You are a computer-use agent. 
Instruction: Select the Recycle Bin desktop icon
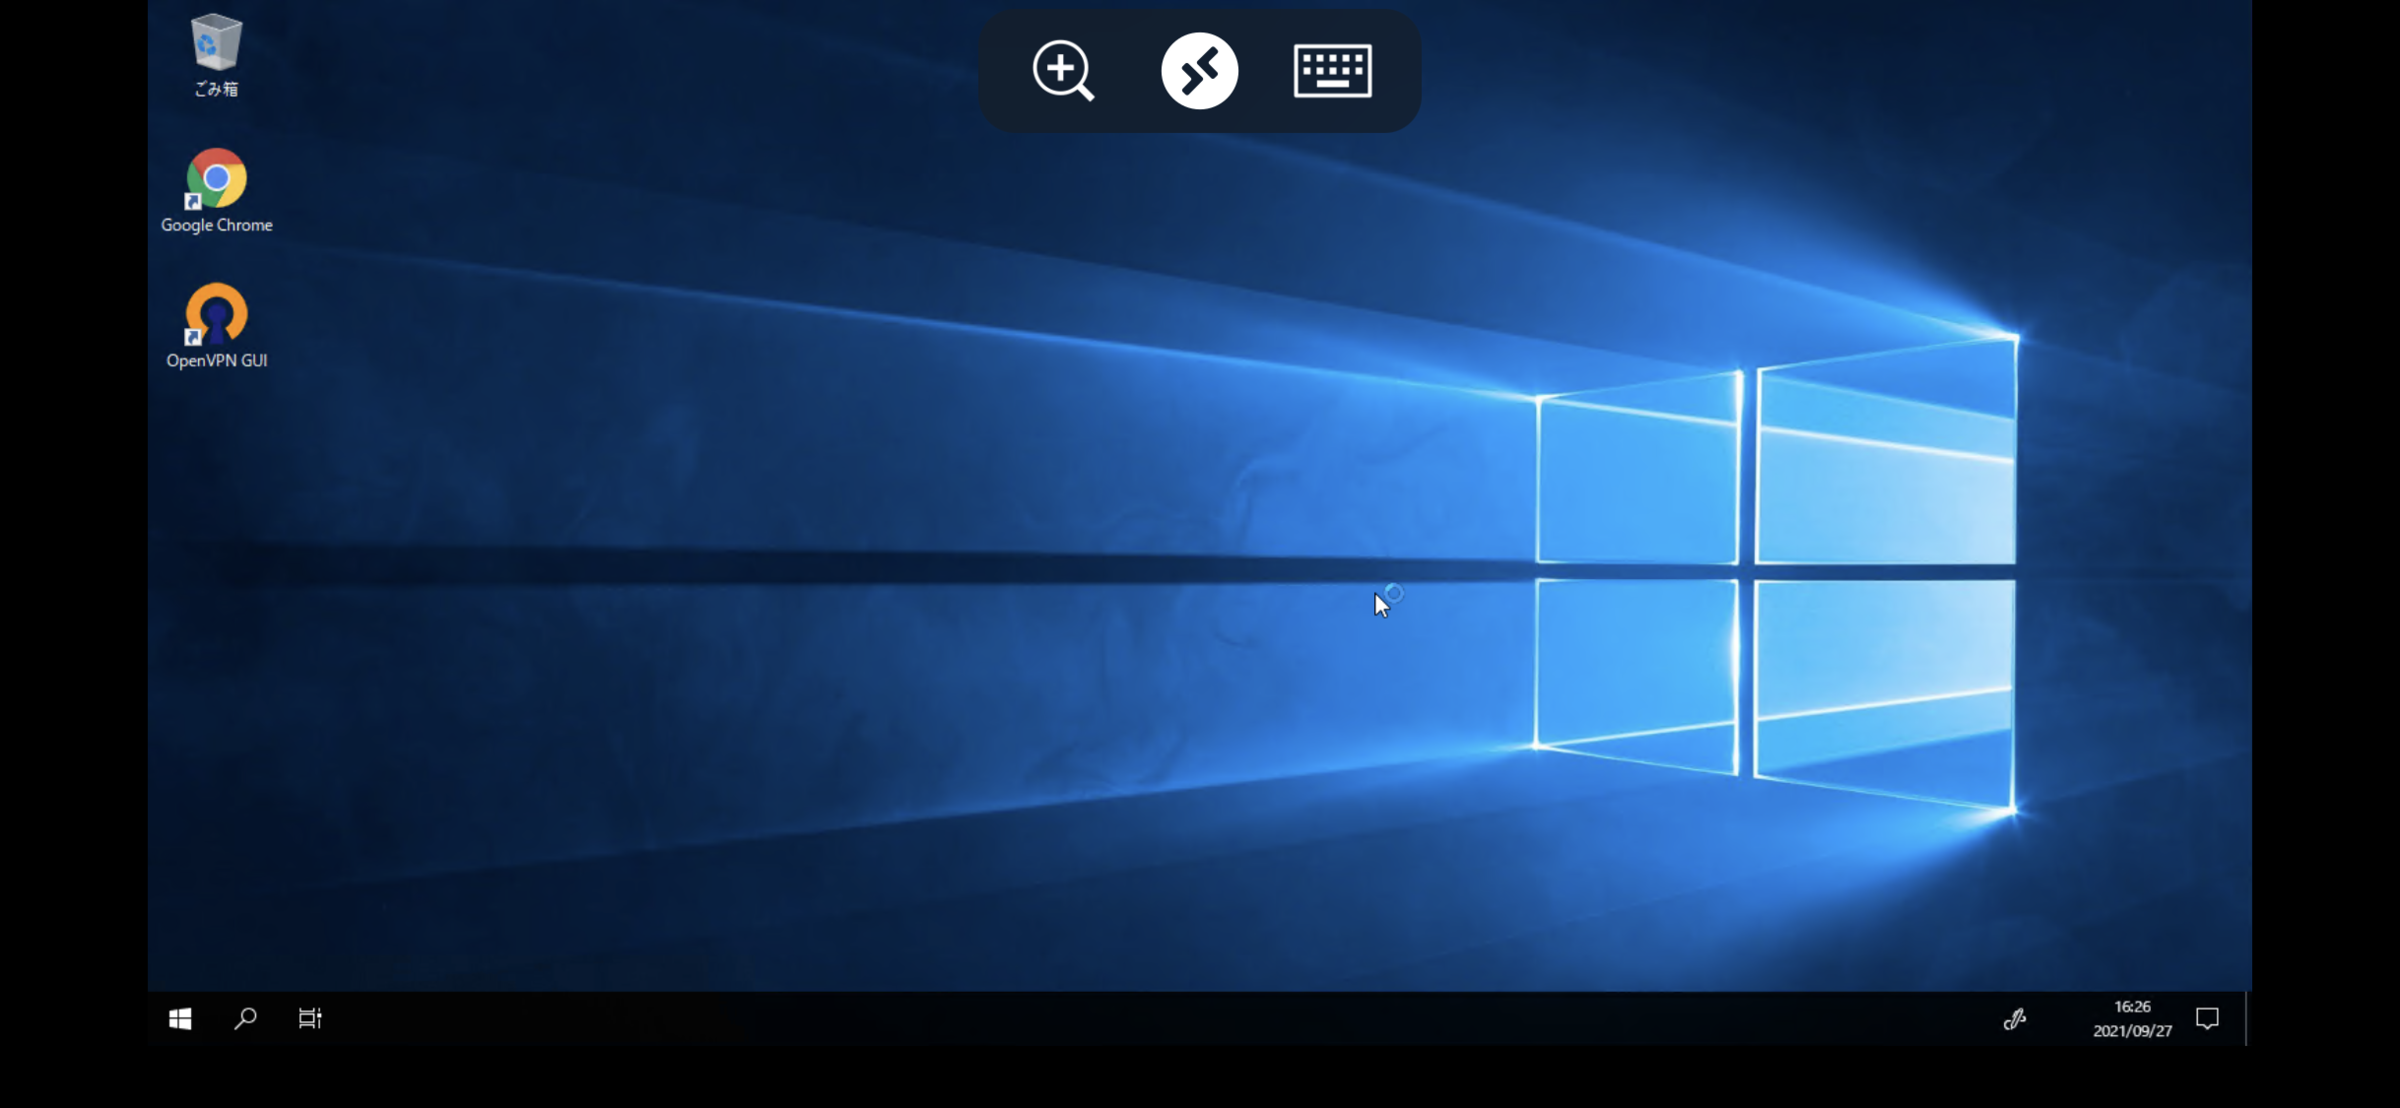(216, 43)
